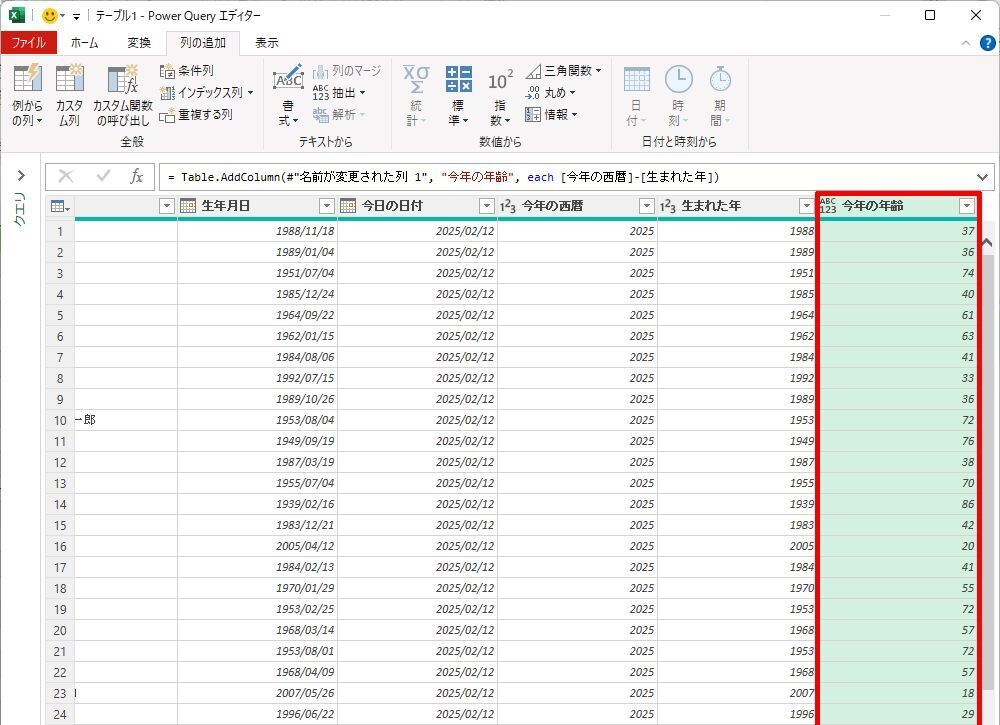1000x725 pixels.
Task: Click the fx formula button in formula bar
Action: click(136, 177)
